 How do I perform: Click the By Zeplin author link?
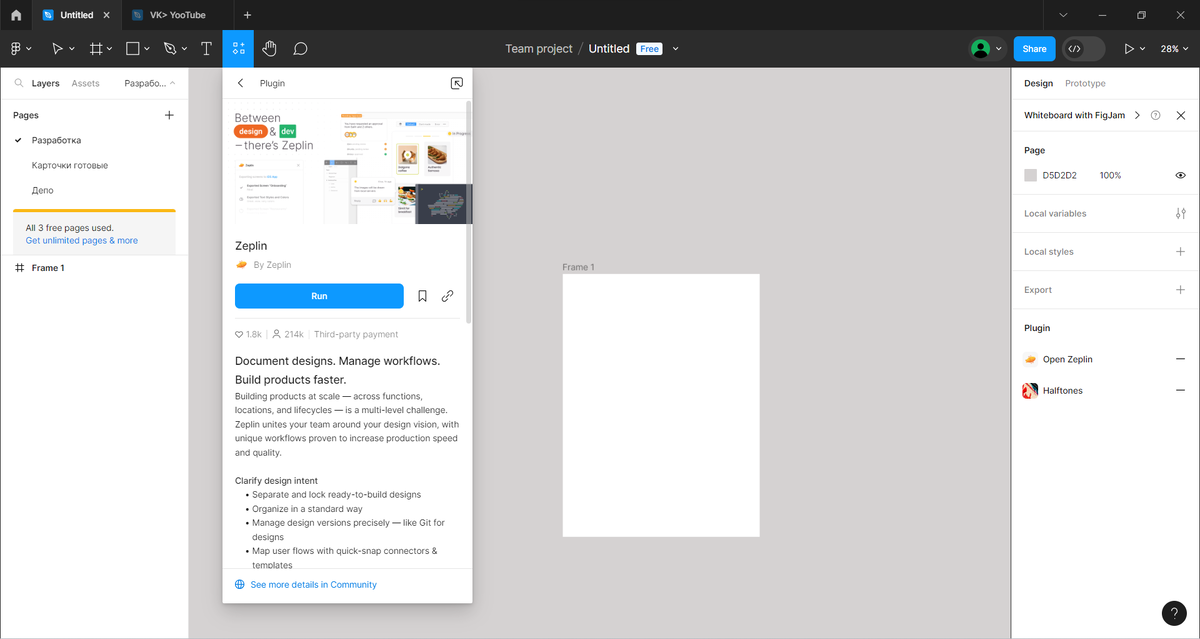272,265
